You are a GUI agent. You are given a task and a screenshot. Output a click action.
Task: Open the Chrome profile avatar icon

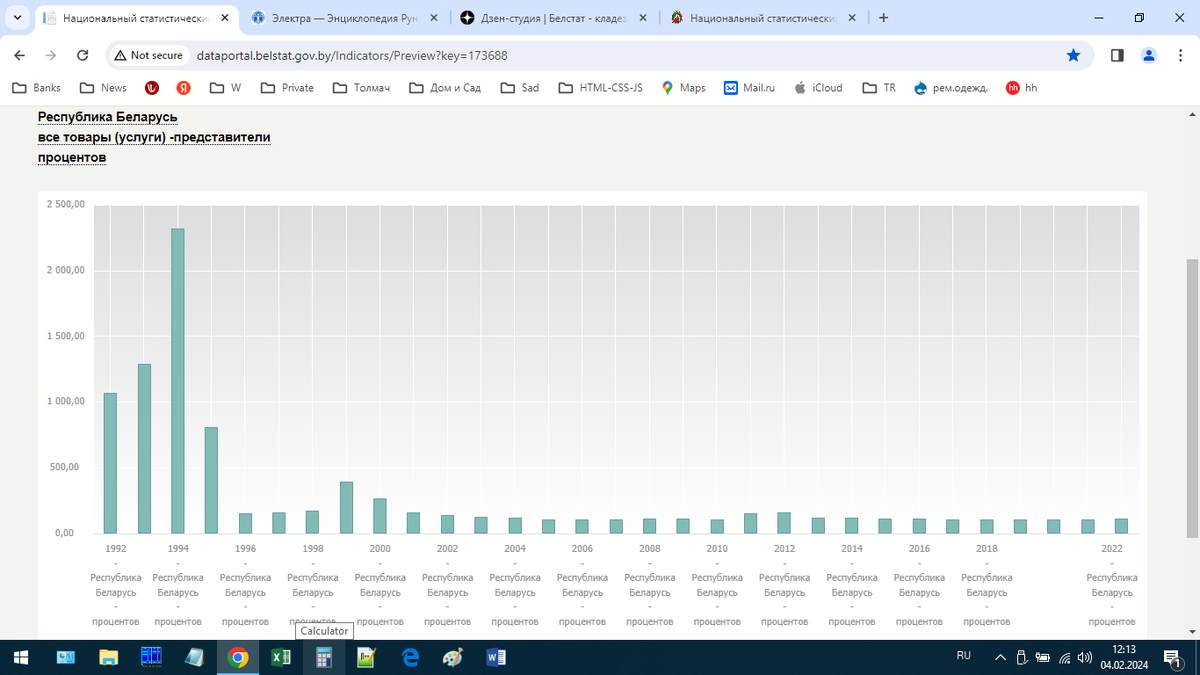pyautogui.click(x=1149, y=55)
